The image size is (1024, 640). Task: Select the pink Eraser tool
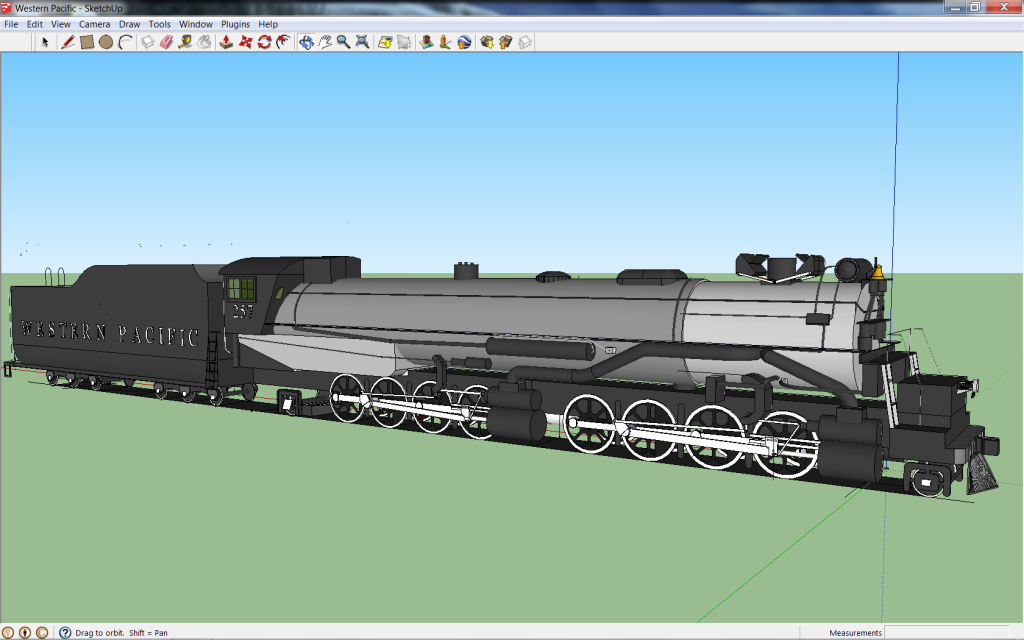pyautogui.click(x=167, y=42)
